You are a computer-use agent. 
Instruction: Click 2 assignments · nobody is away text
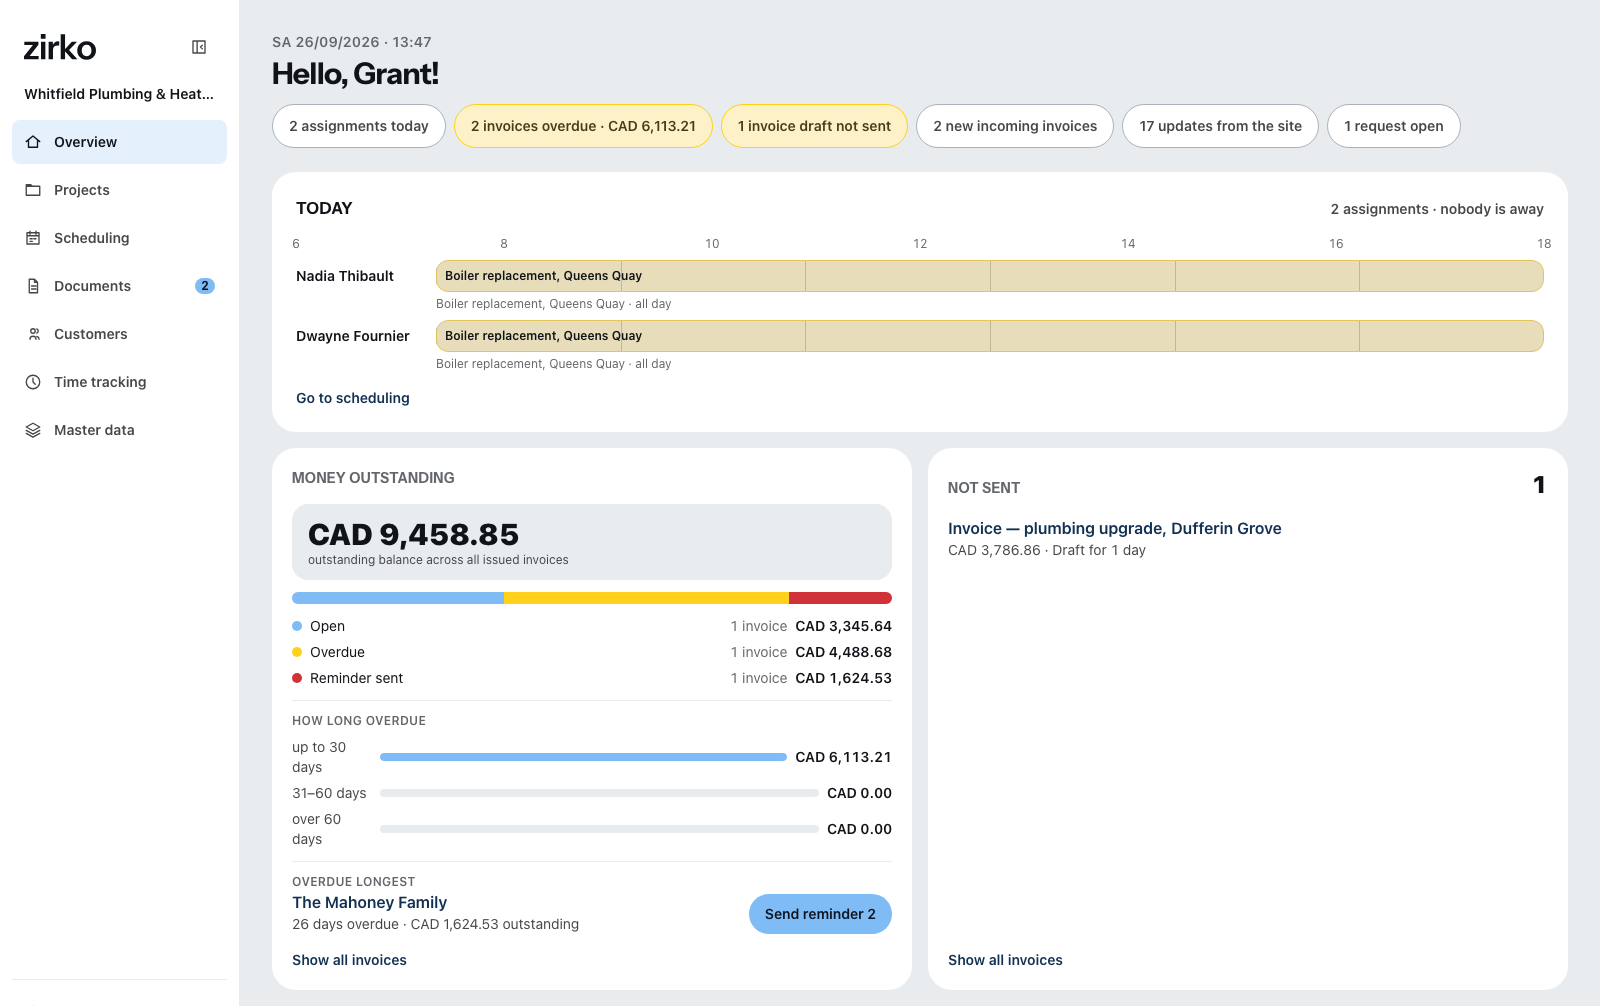[x=1437, y=209]
